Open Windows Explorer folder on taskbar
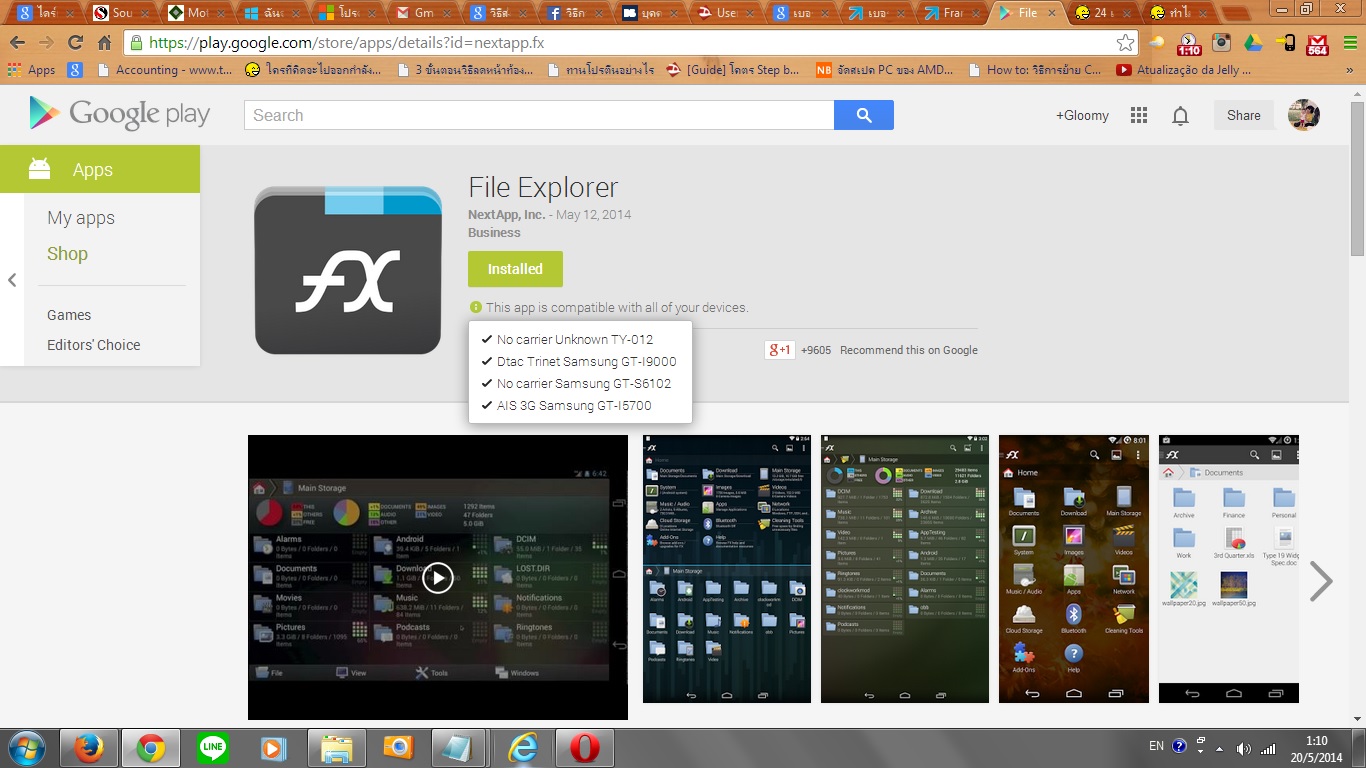This screenshot has width=1366, height=768. point(336,748)
